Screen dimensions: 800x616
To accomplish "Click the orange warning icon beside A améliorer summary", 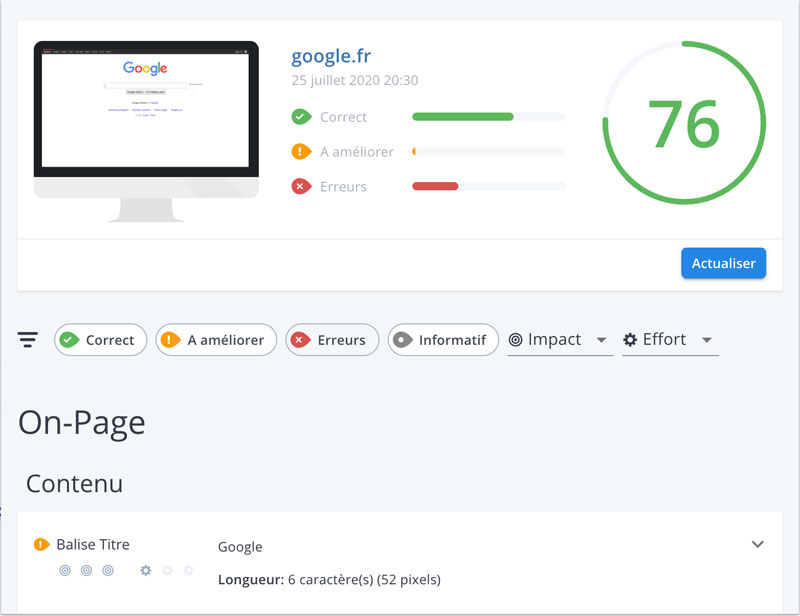I will coord(301,152).
